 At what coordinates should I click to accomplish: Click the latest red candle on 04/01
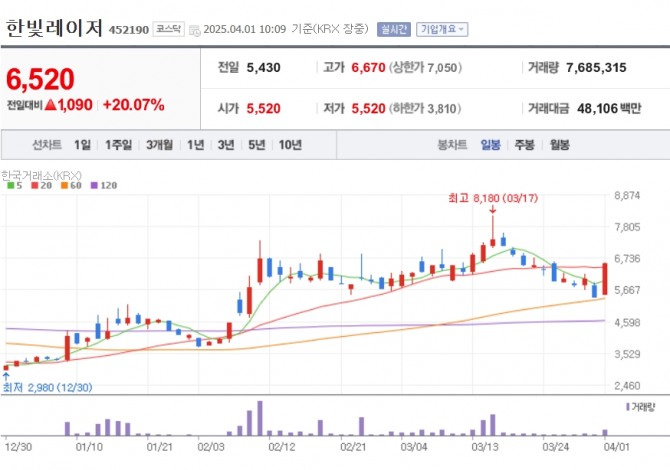[x=605, y=279]
